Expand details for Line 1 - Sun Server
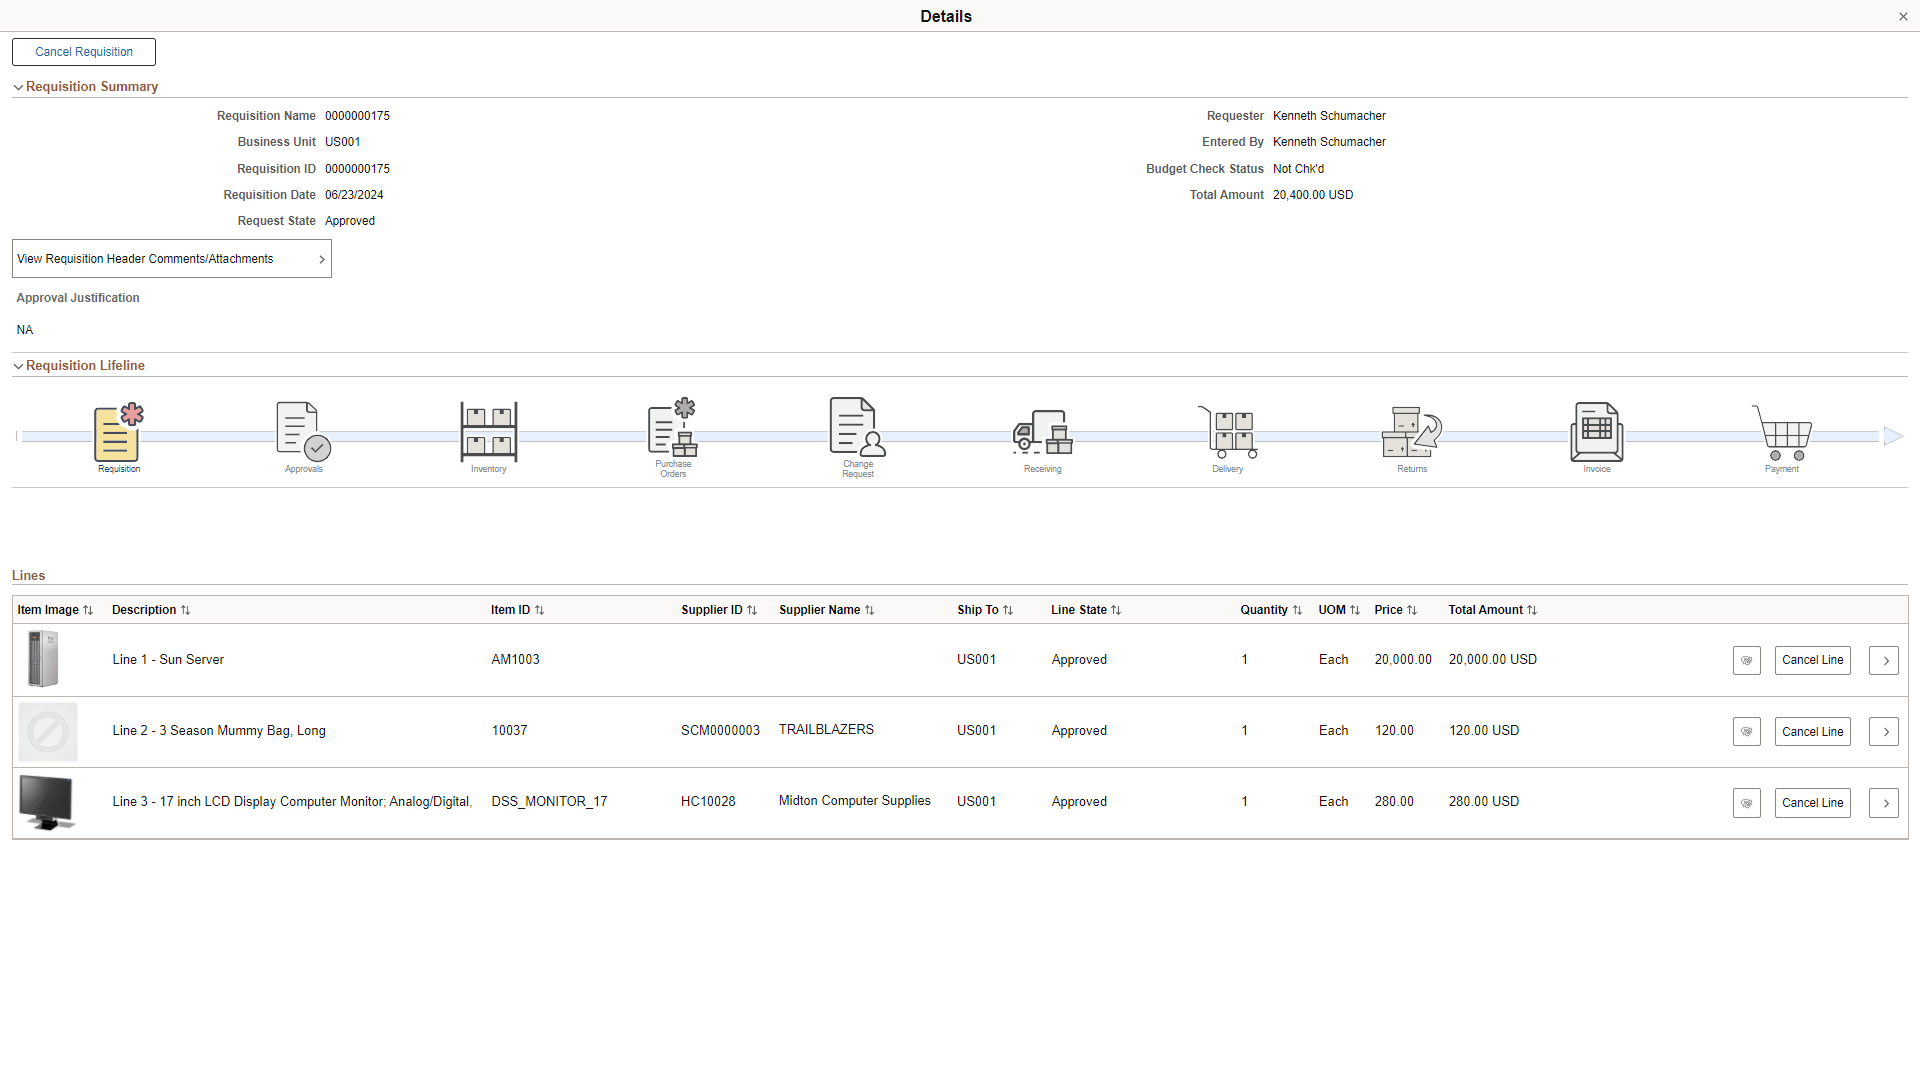Viewport: 1920px width, 1080px height. tap(1884, 660)
